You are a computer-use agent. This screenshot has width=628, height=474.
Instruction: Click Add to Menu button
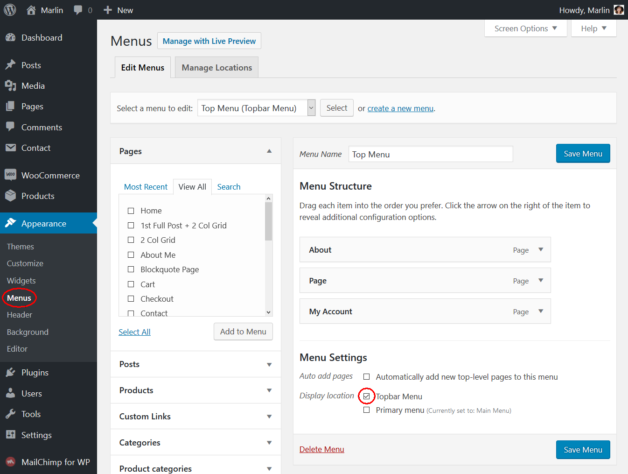click(243, 331)
